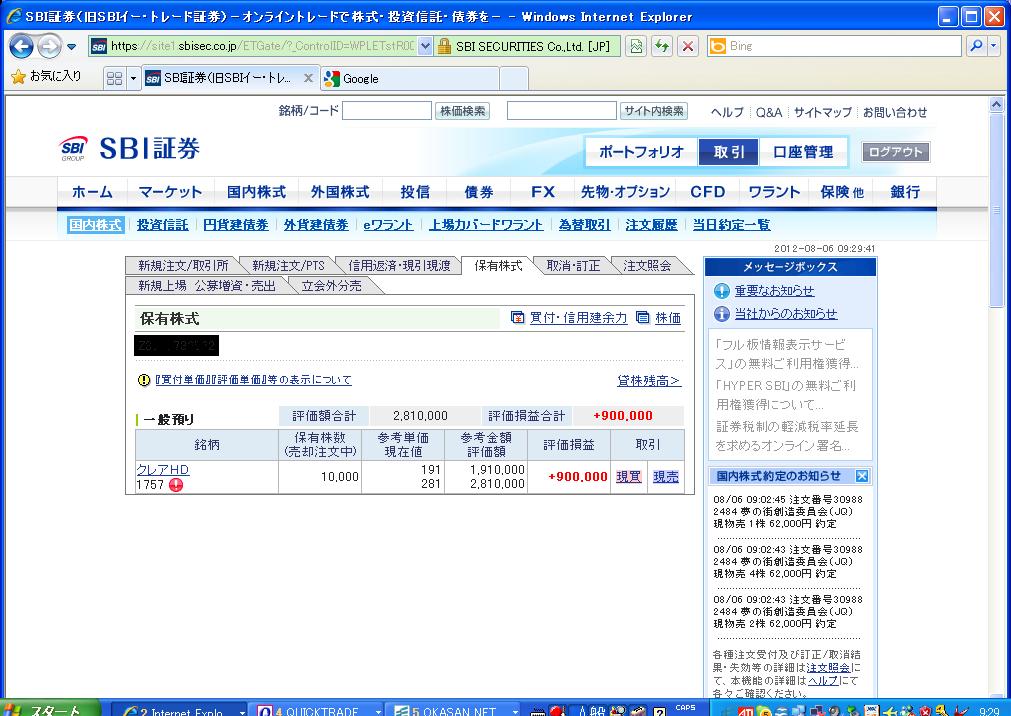The image size is (1011, 716).
Task: Click the red alert icon beside 1757
Action: tap(176, 485)
